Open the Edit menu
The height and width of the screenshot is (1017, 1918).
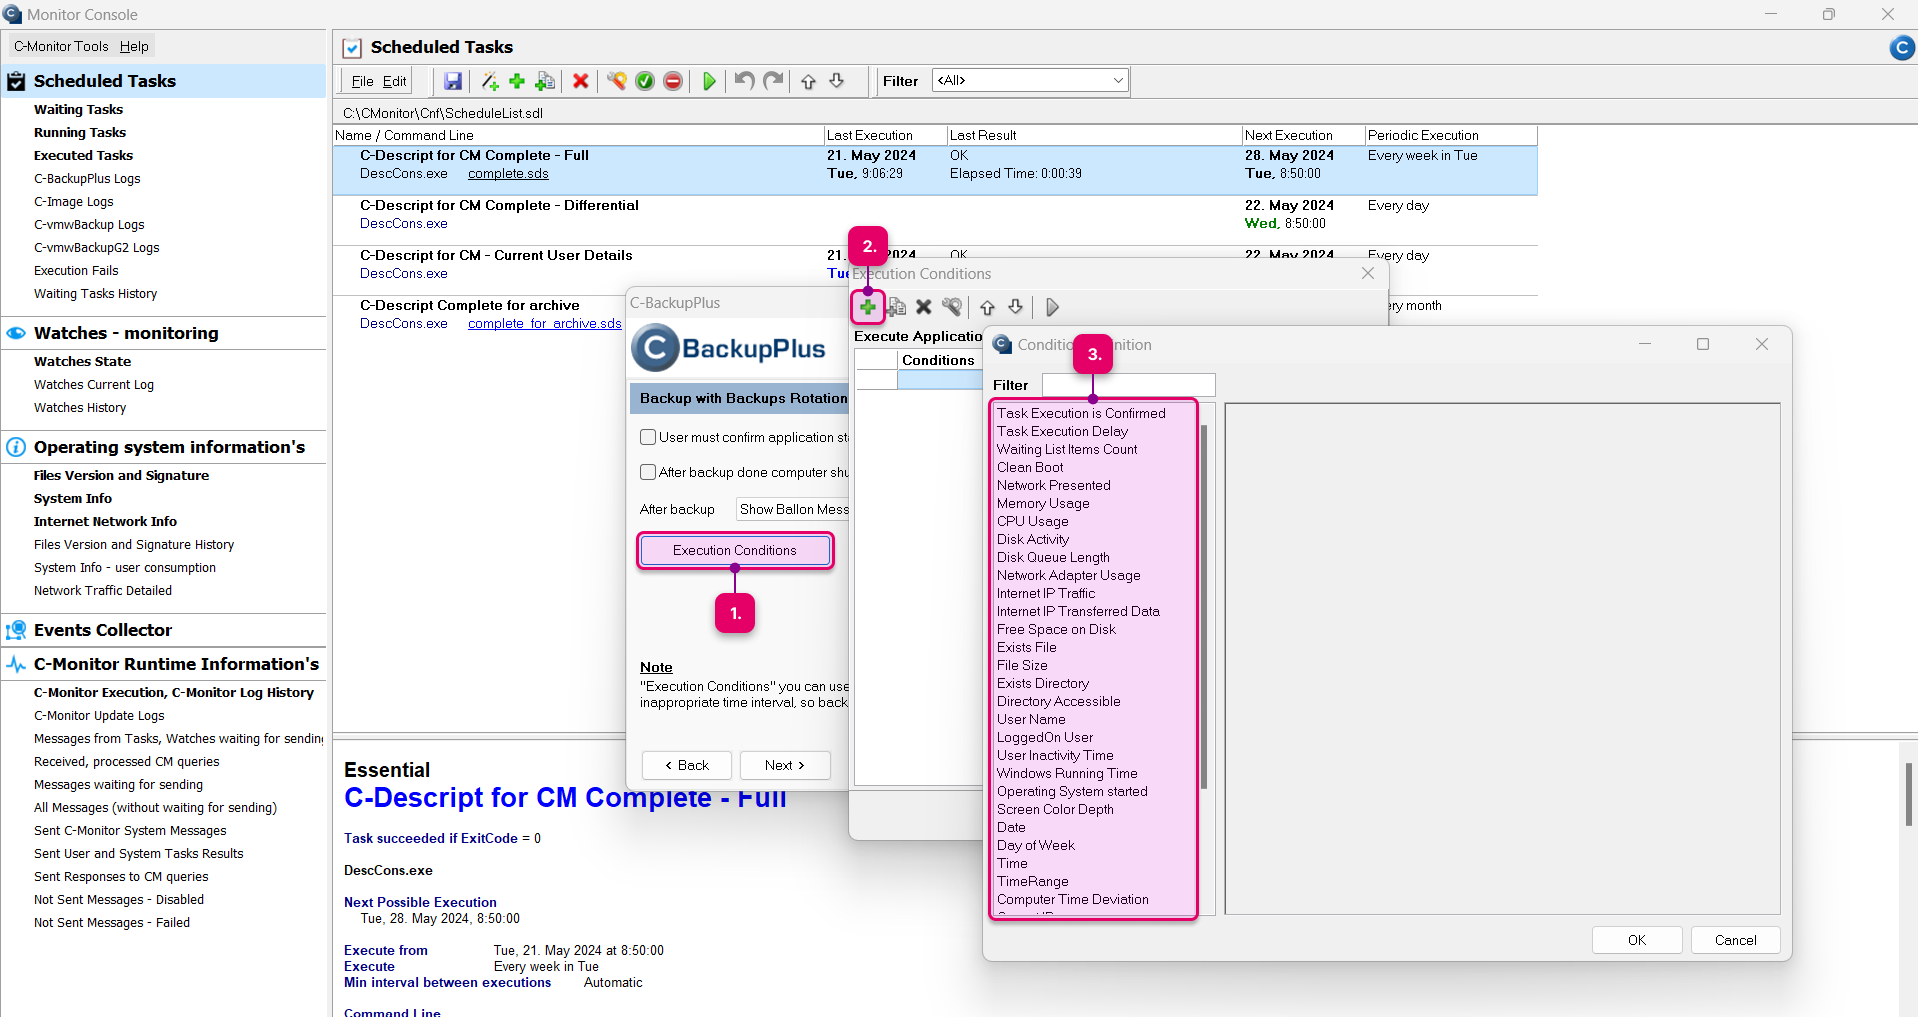point(395,81)
